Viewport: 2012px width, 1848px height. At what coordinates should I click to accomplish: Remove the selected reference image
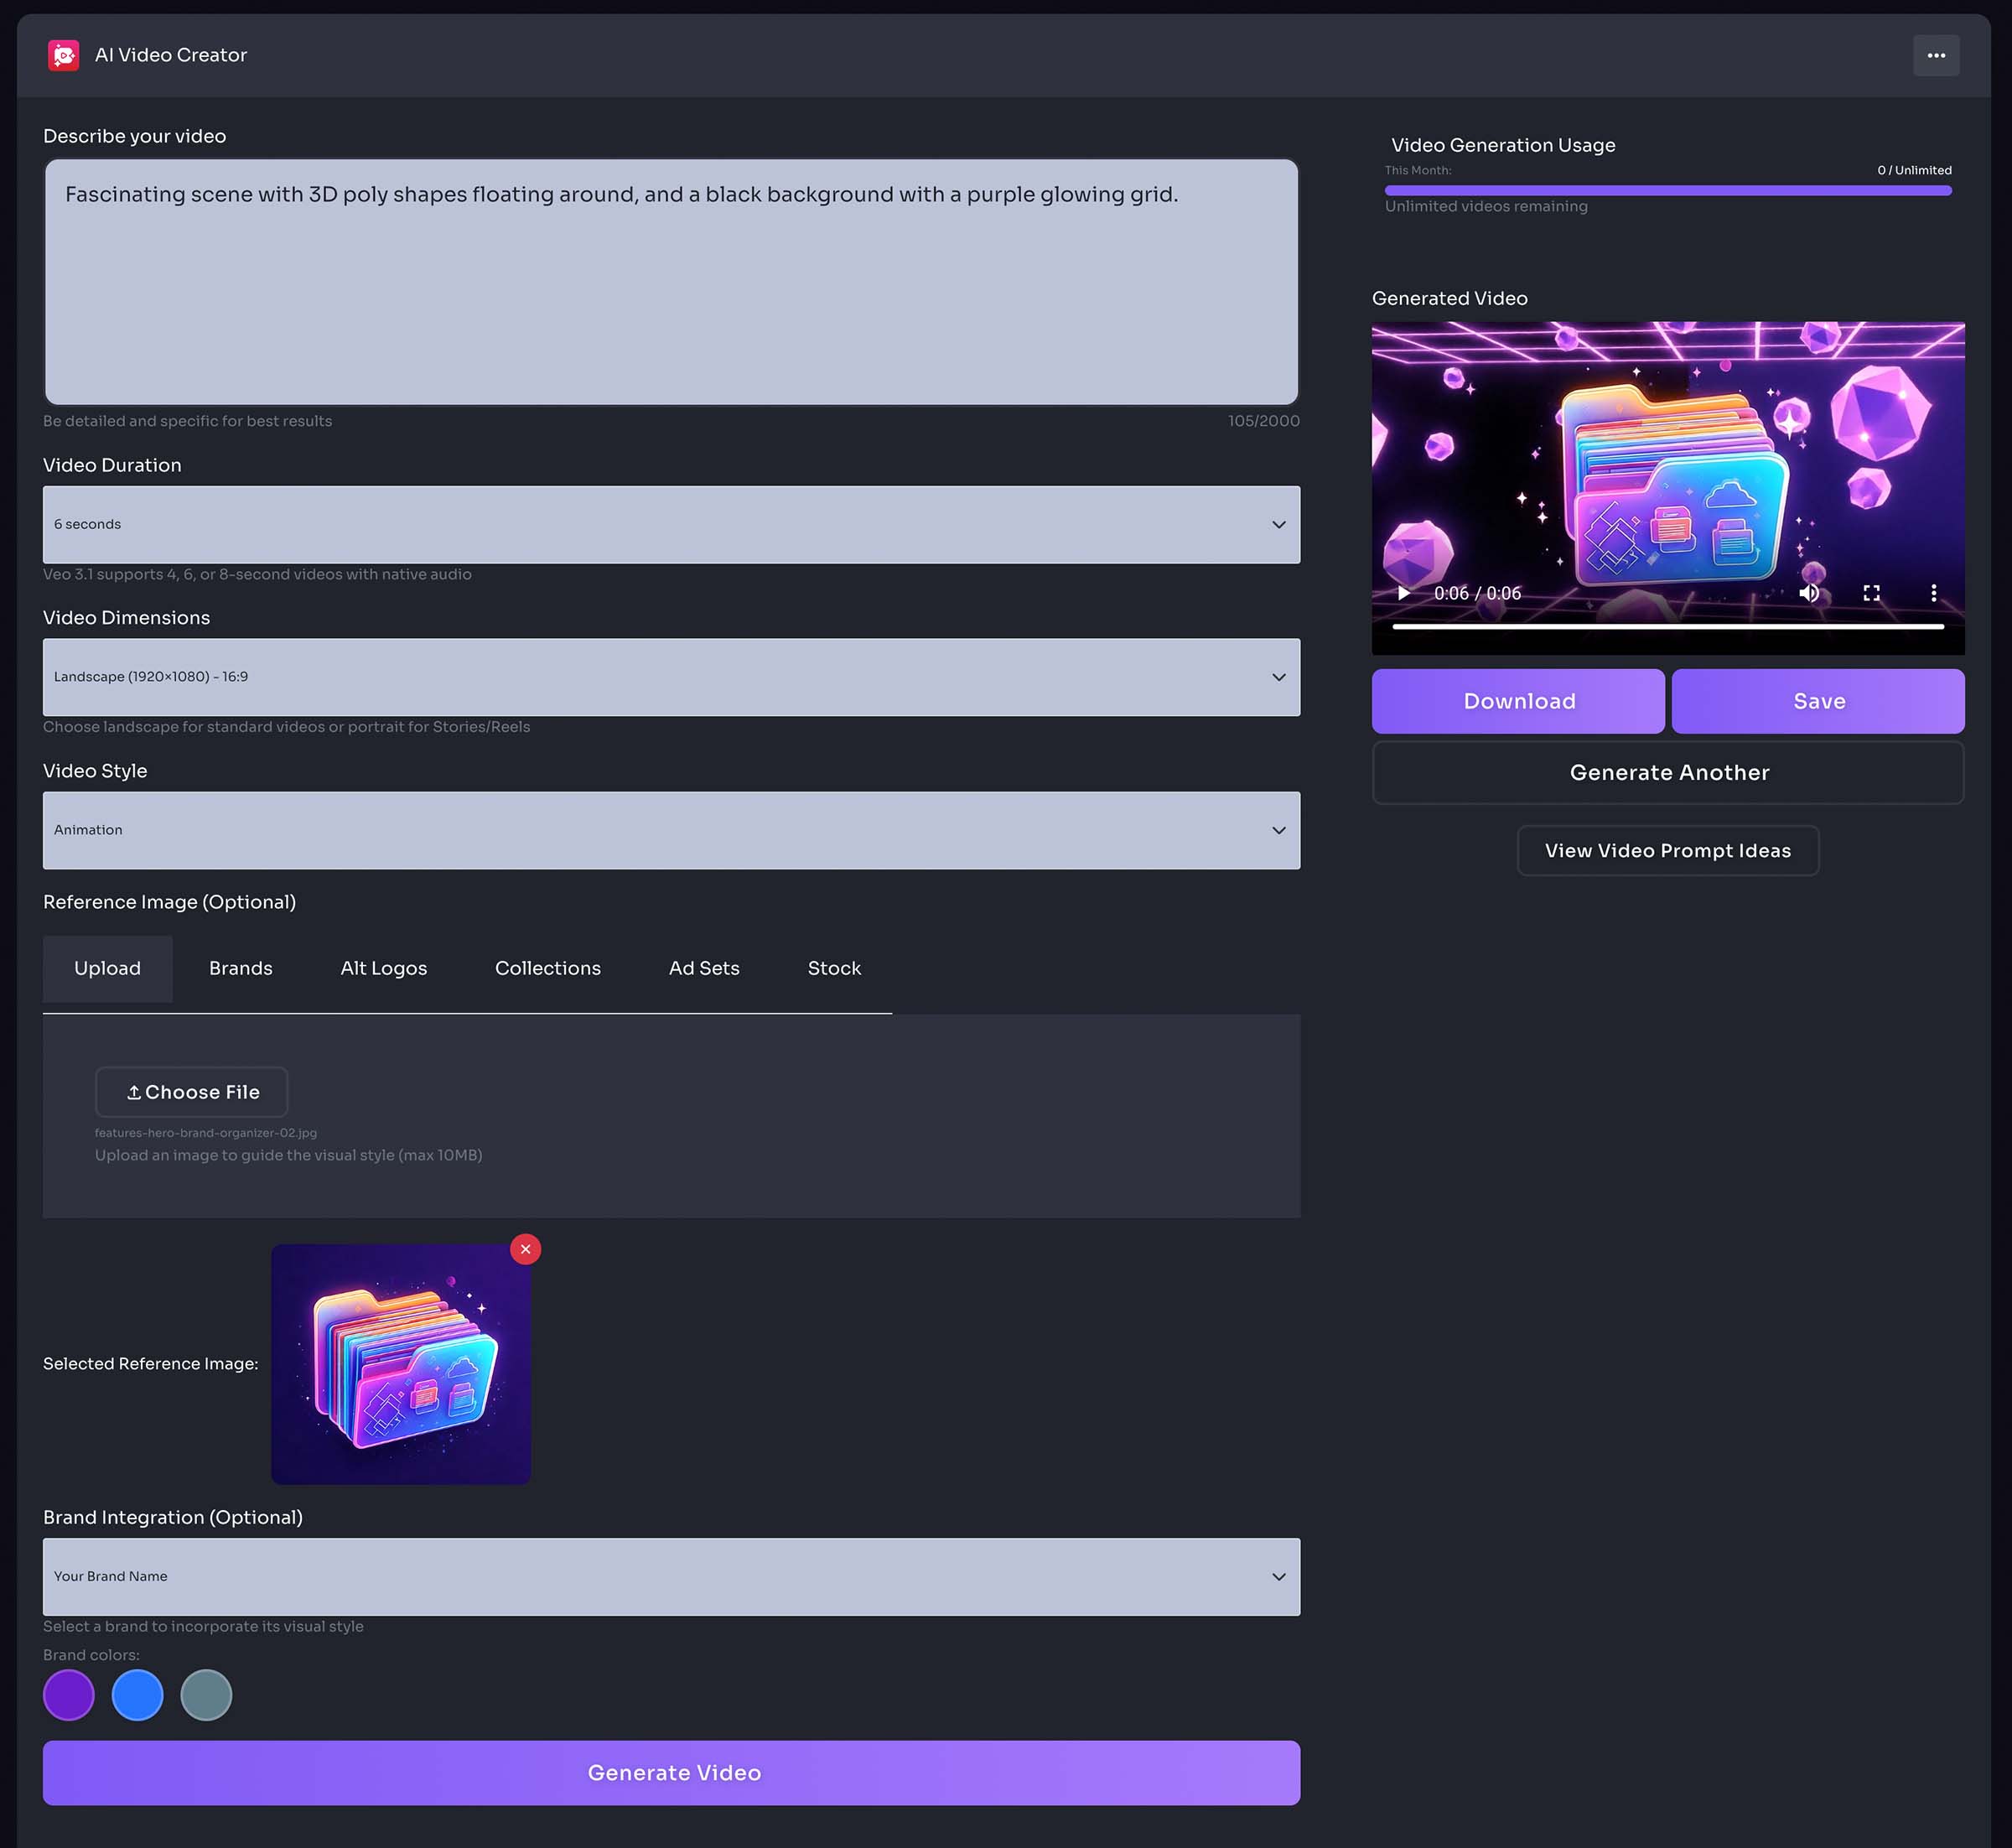pos(525,1248)
